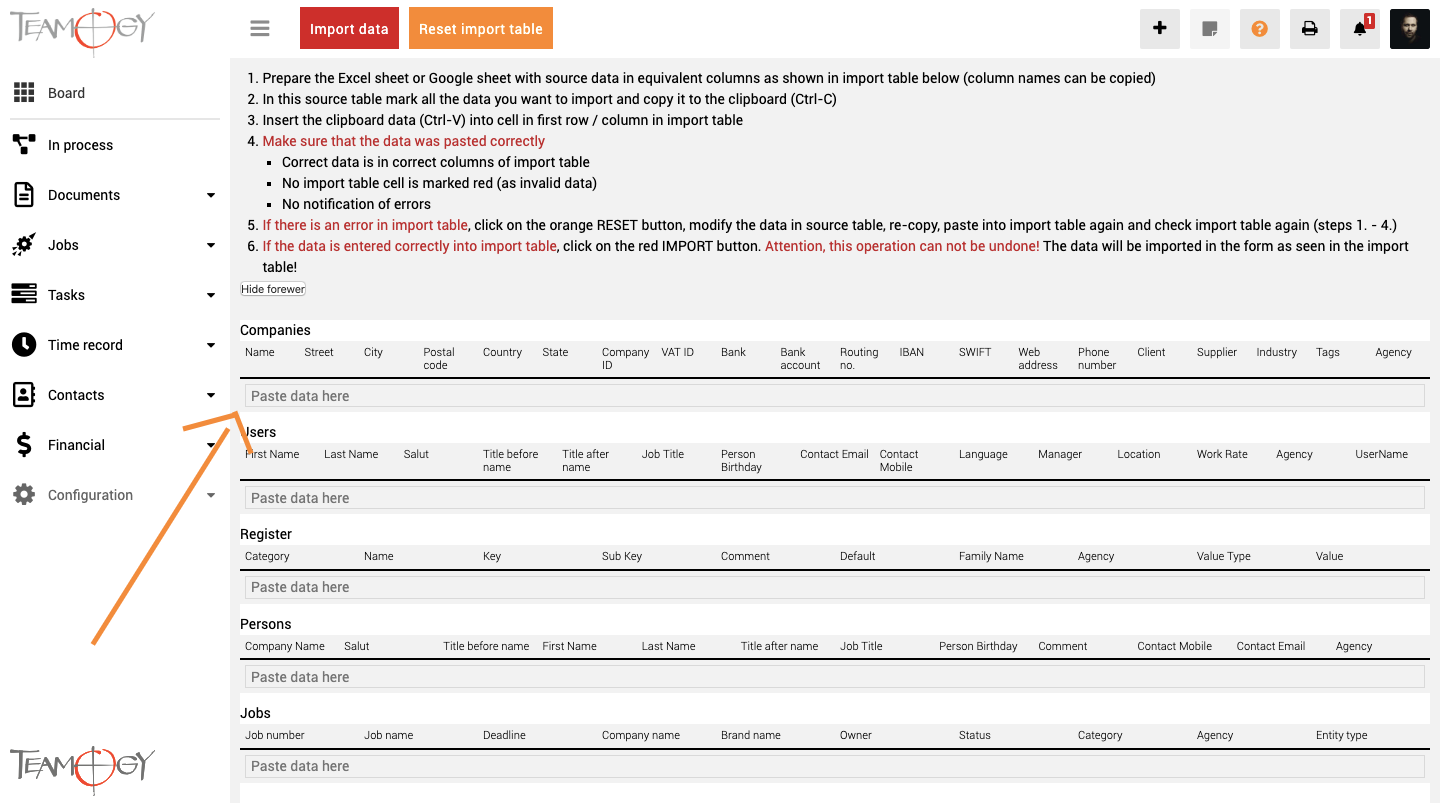The height and width of the screenshot is (803, 1440).
Task: Click the Tasks list icon
Action: pyautogui.click(x=24, y=295)
